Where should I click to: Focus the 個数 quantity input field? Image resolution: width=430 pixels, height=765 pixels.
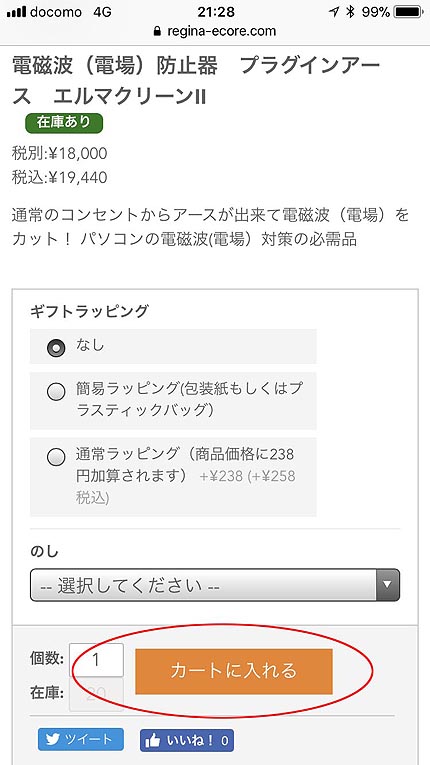click(x=97, y=660)
